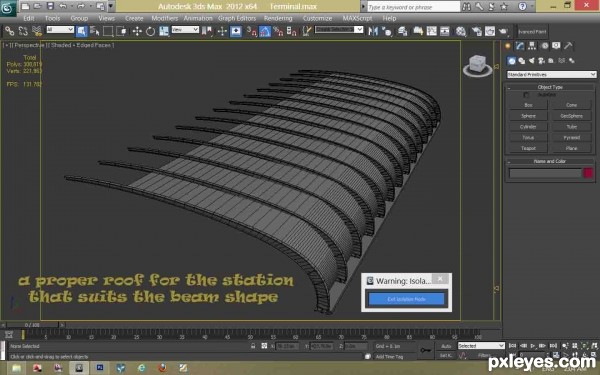Click the Rectangular Selection Region icon
This screenshot has height=375, width=600.
coord(108,31)
